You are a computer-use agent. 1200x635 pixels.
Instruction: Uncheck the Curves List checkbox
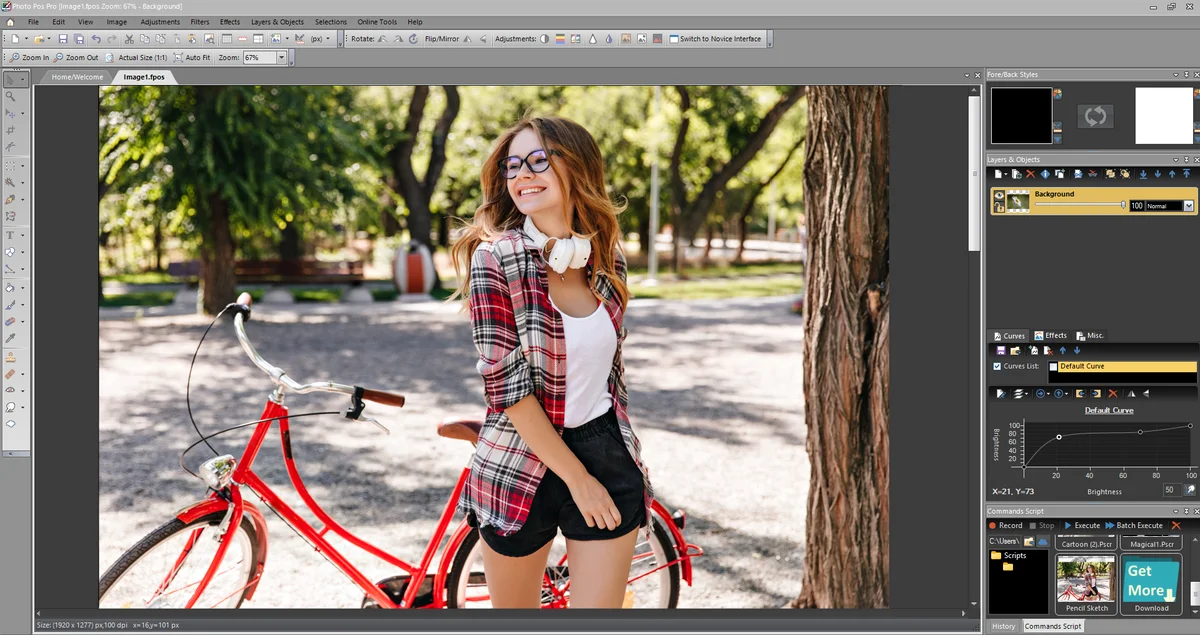click(997, 367)
